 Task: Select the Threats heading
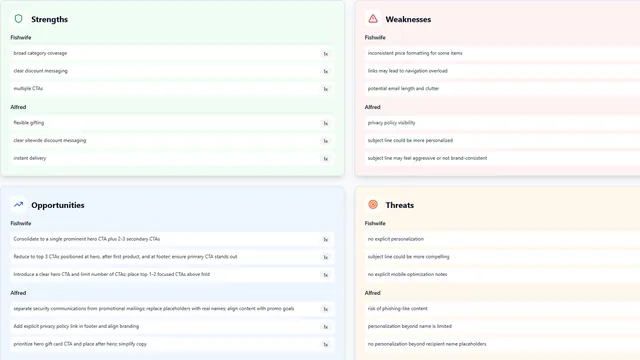[400, 205]
